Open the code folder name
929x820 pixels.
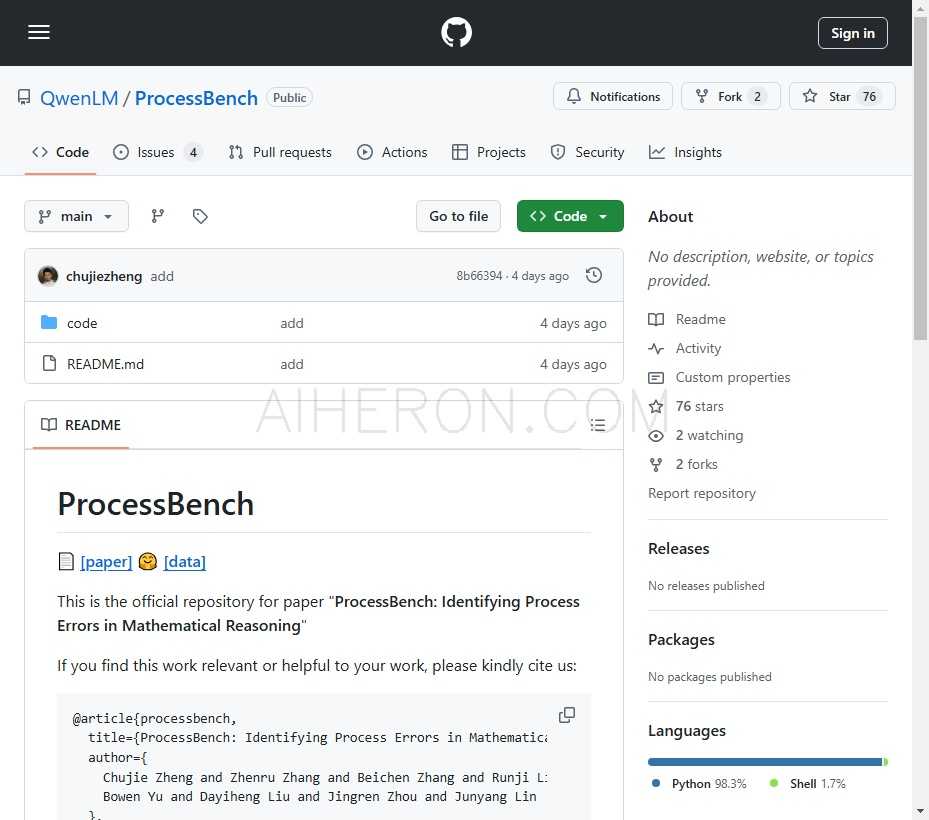pyautogui.click(x=82, y=323)
